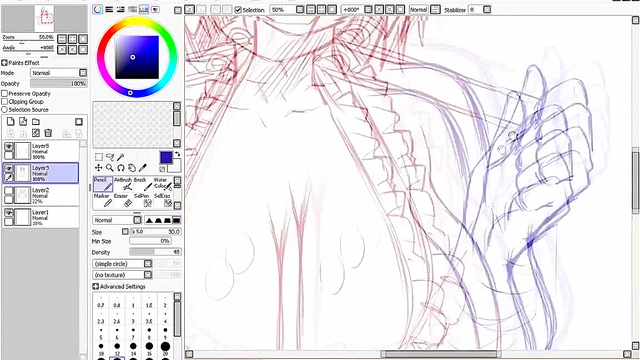Open the layer Mode Normal dropdown

coord(59,73)
